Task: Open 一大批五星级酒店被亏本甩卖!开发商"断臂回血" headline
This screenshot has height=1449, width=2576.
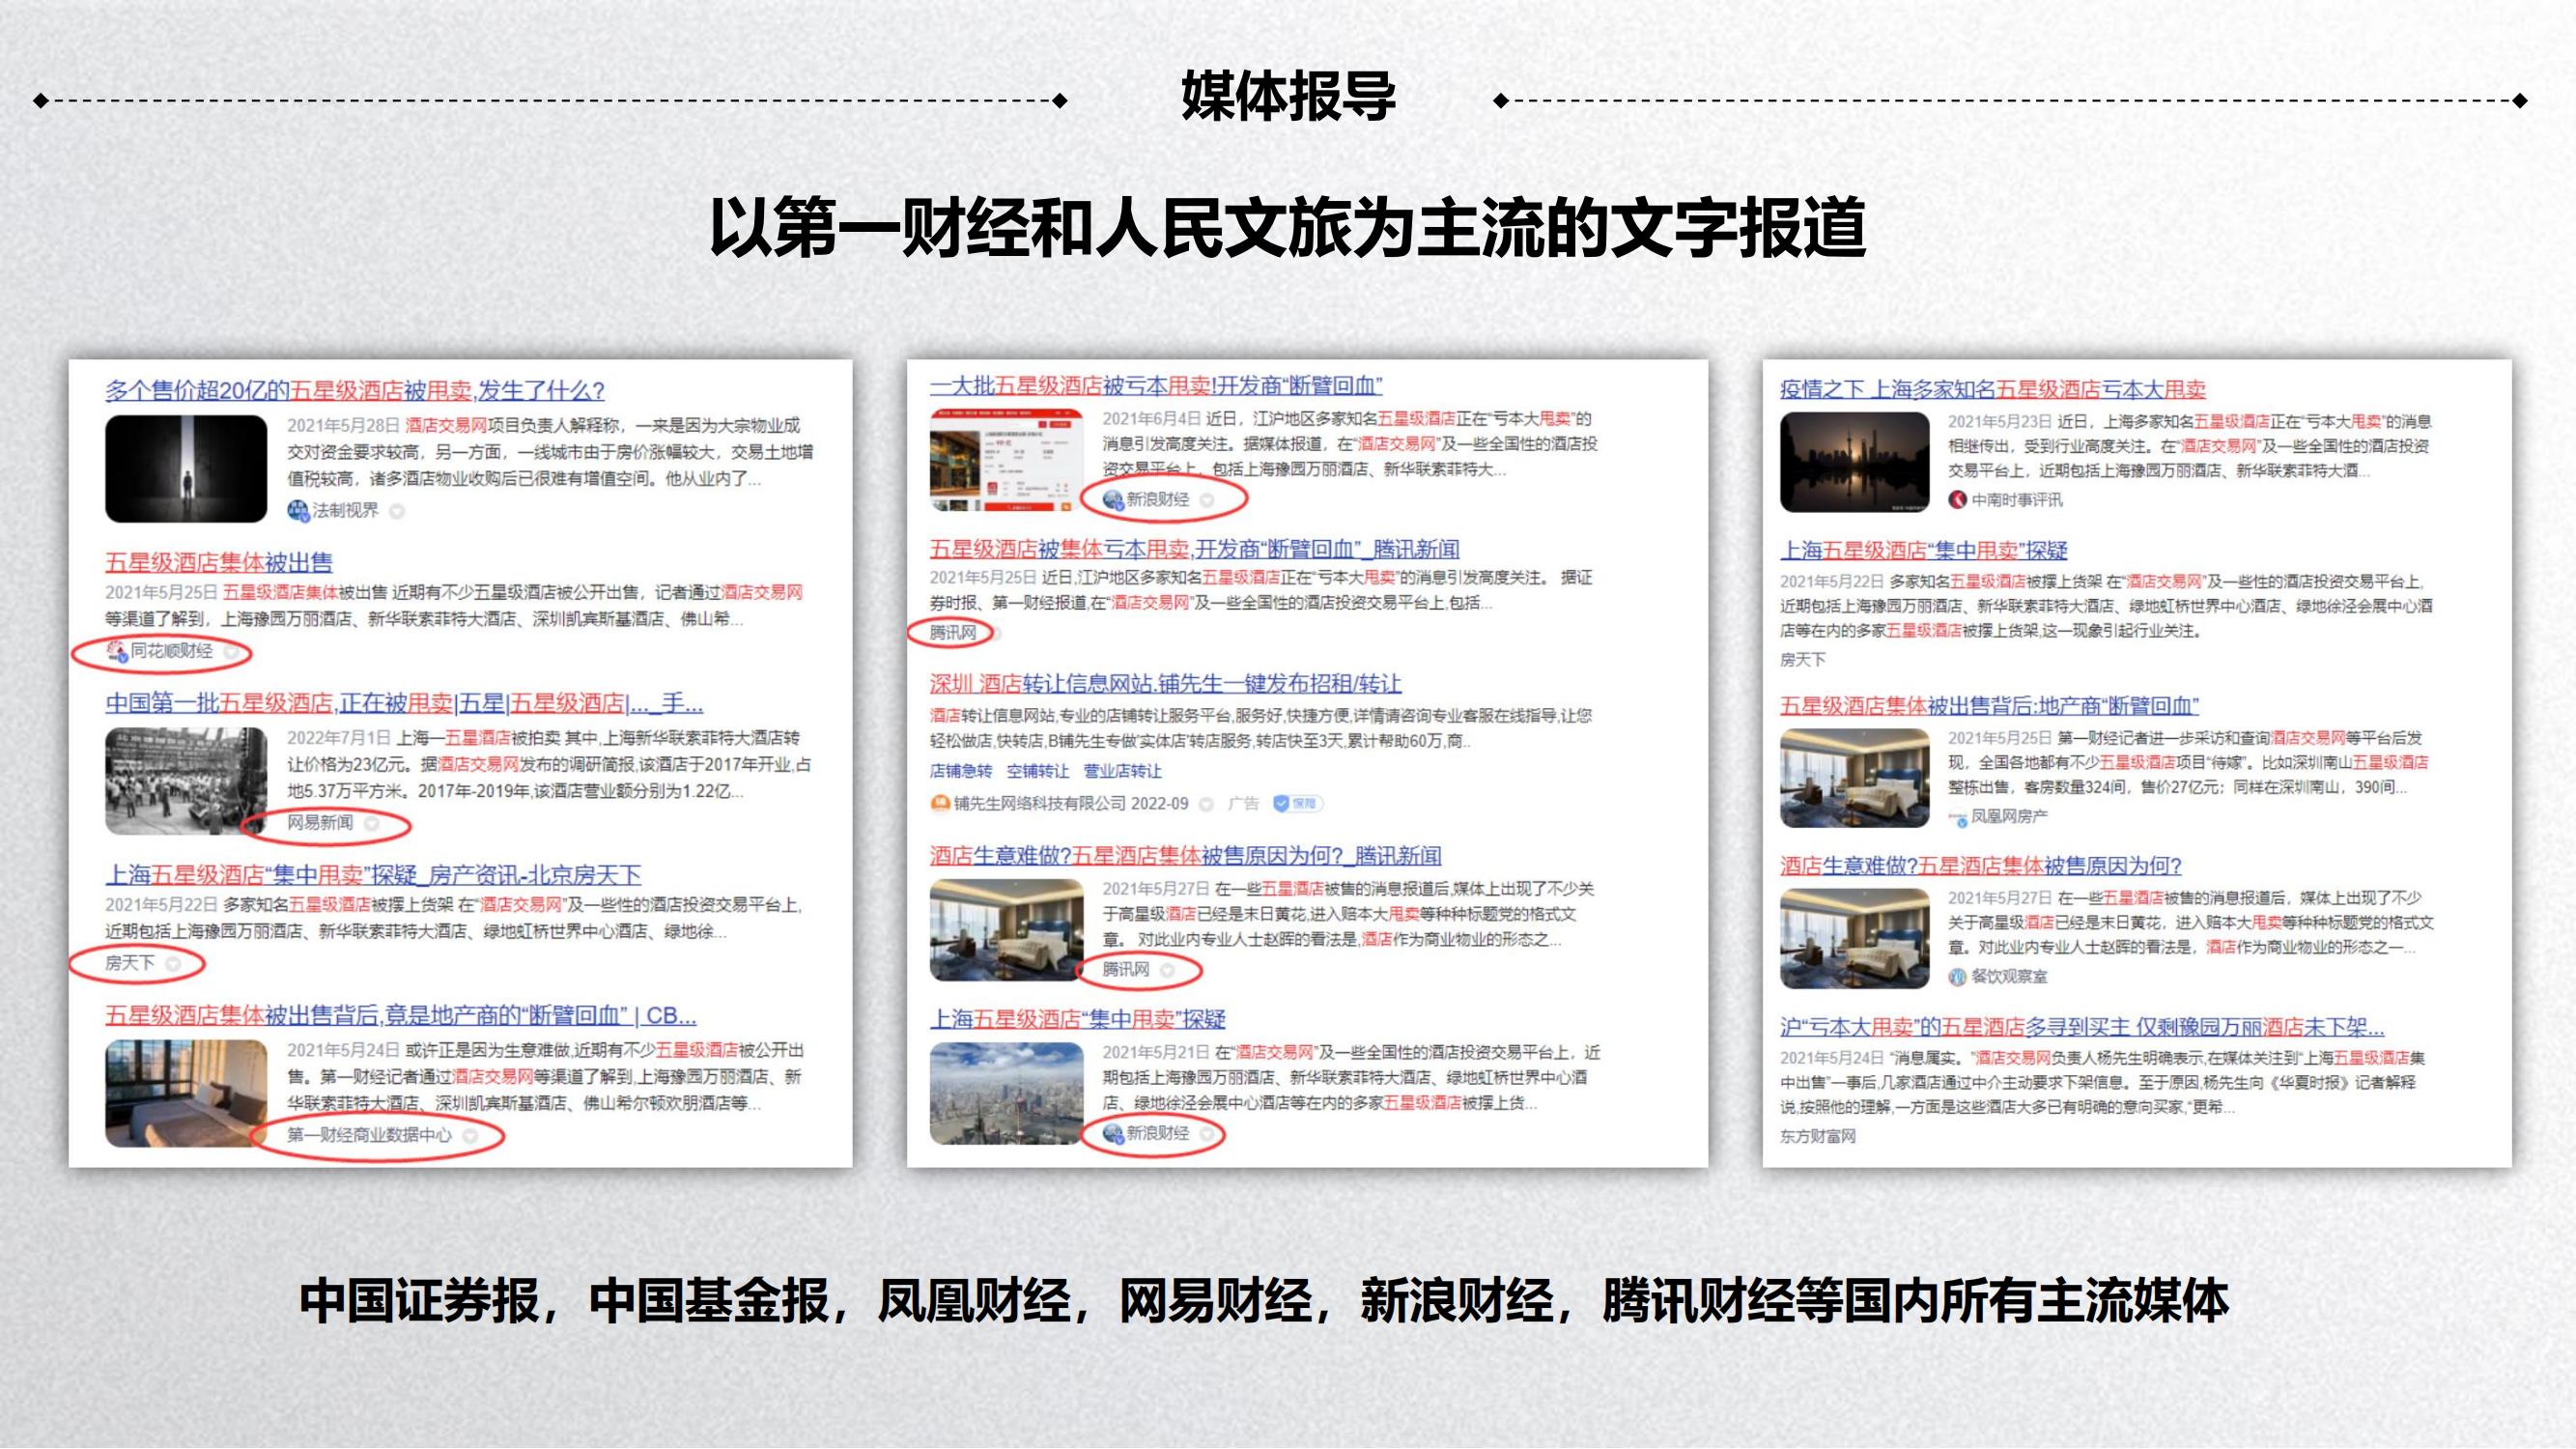Action: (1156, 385)
